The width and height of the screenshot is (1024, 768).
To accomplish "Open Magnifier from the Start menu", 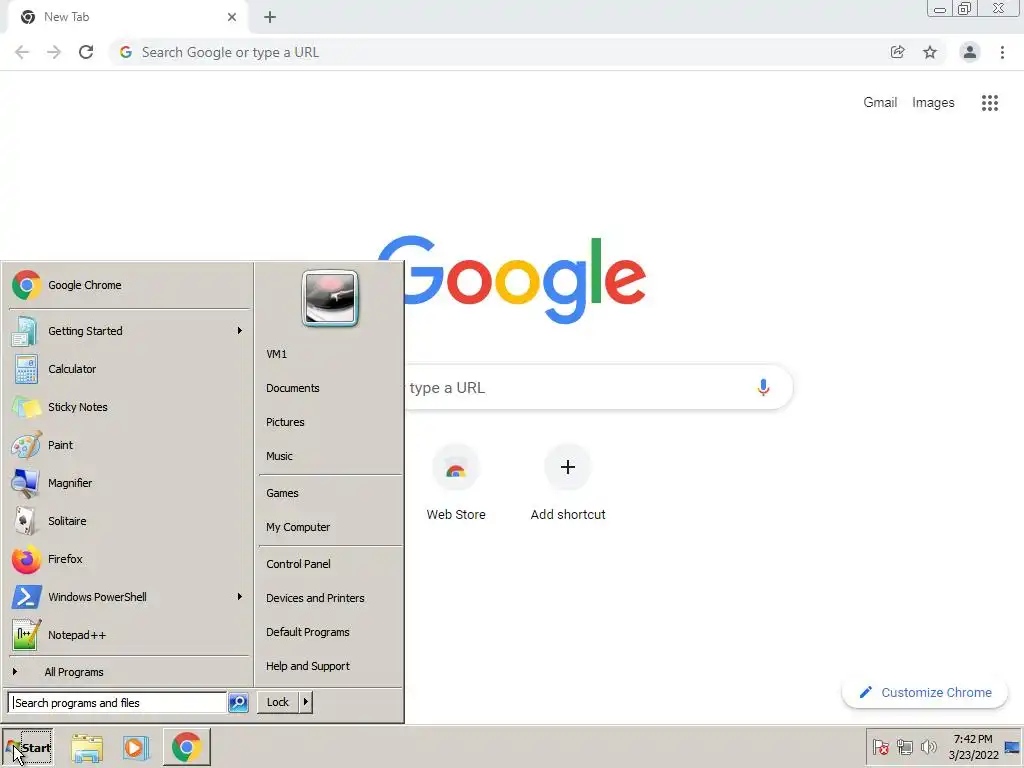I will point(129,483).
